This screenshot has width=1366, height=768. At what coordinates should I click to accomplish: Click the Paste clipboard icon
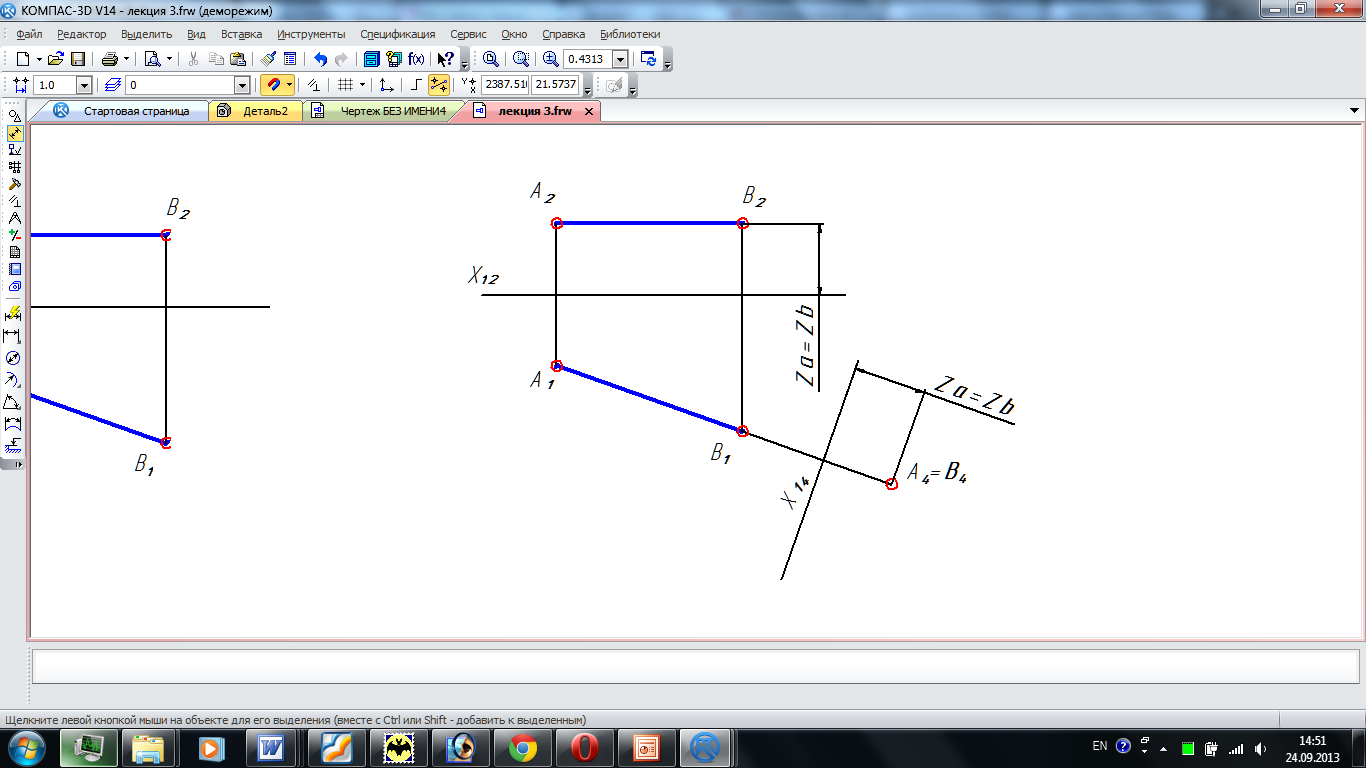[237, 59]
